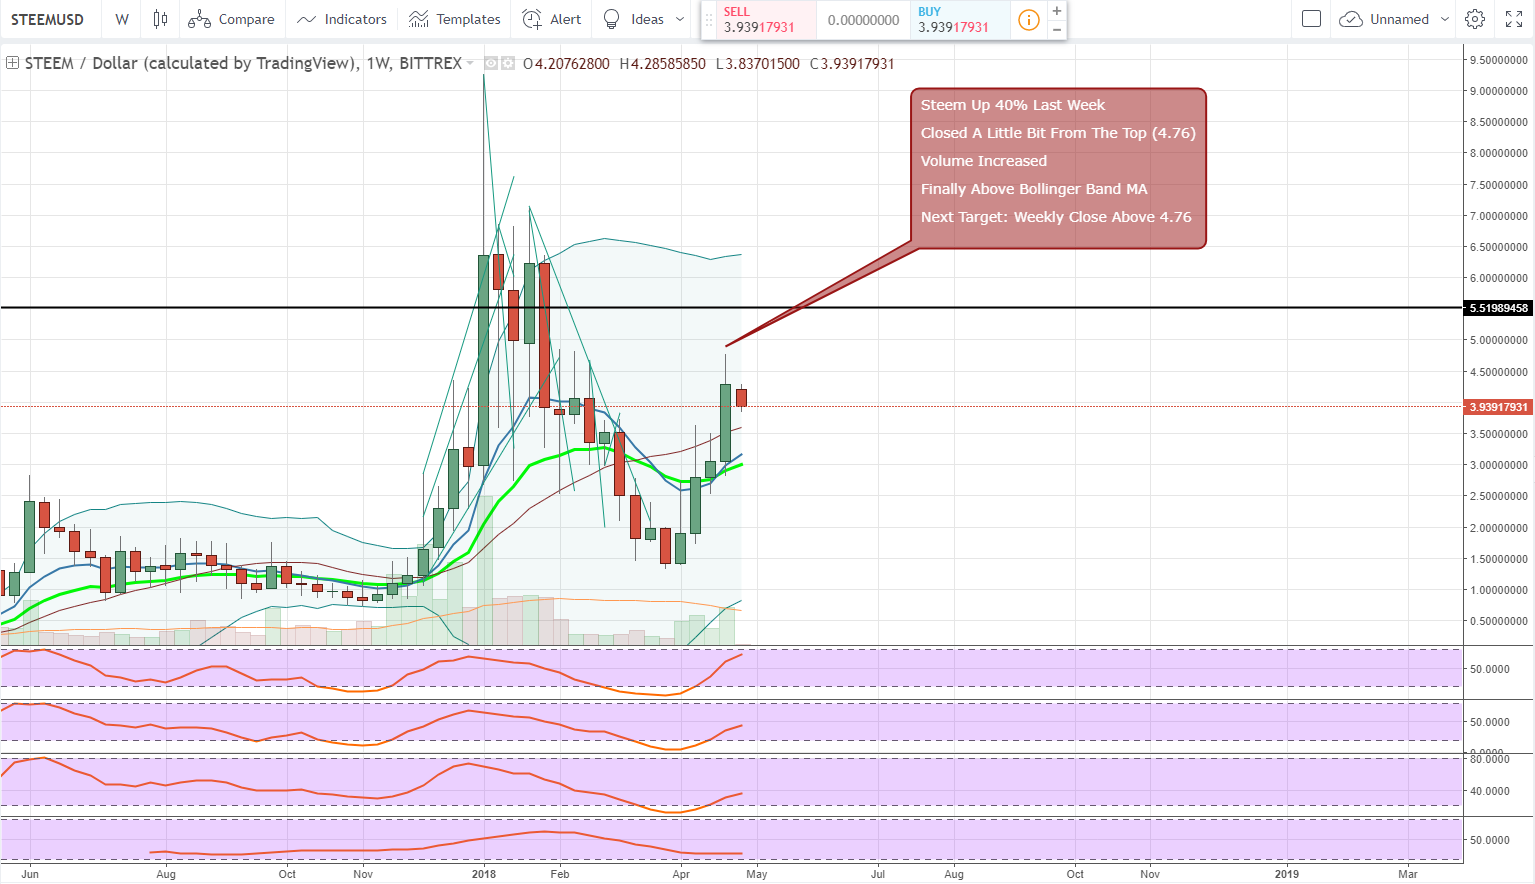
Task: Click the close price value C3.93917931
Action: pos(852,63)
